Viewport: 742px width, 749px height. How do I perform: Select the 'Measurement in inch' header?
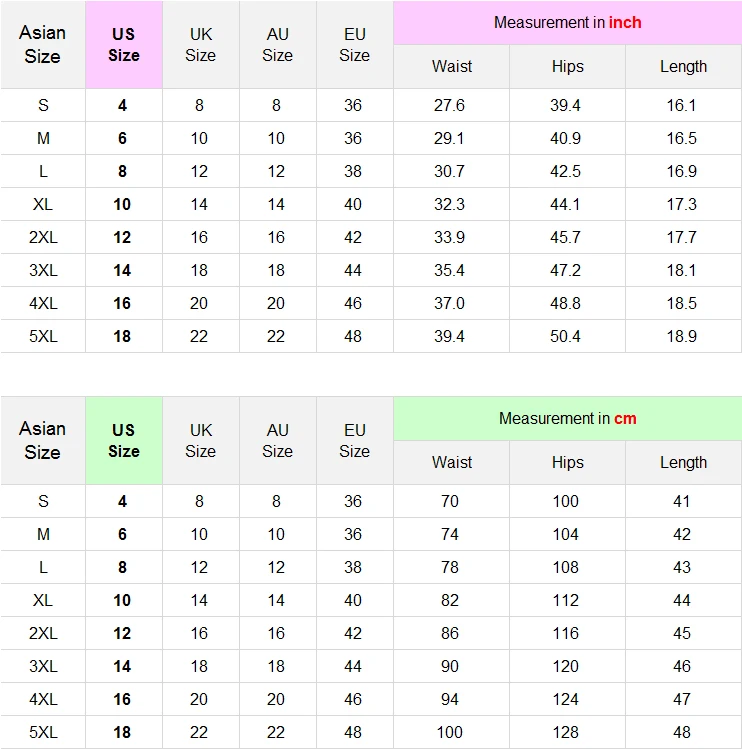[x=567, y=22]
